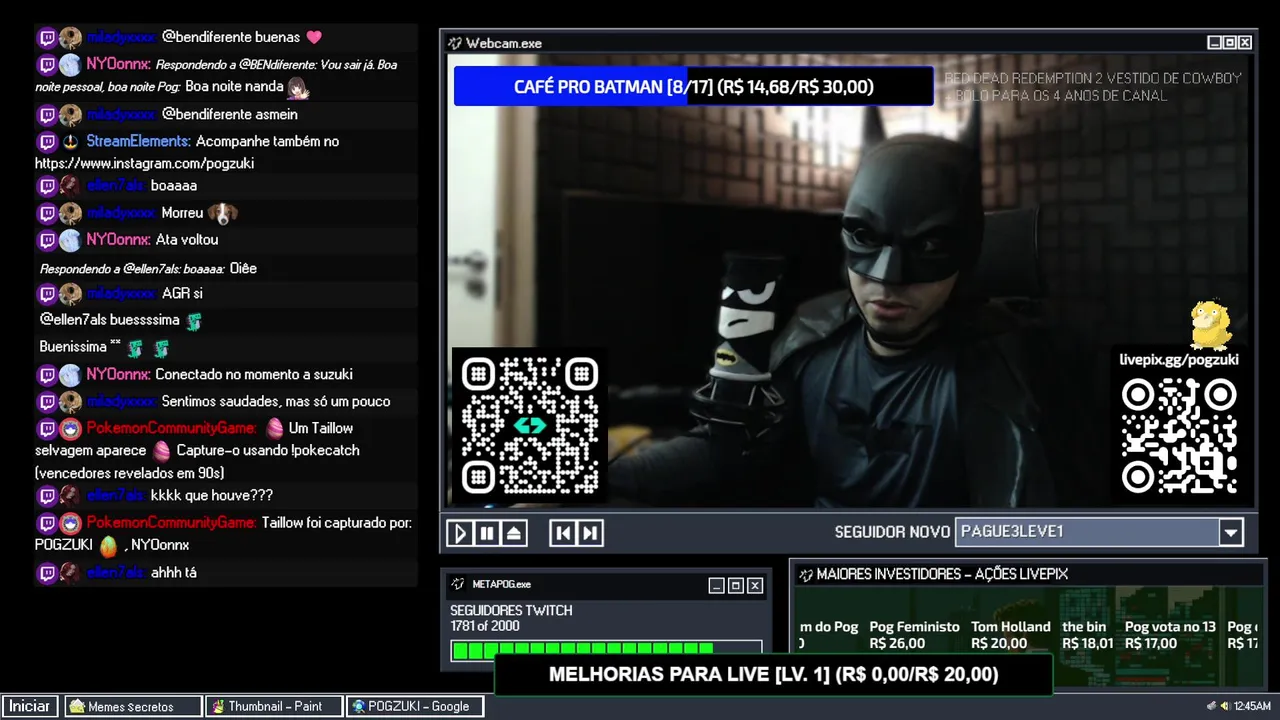Close the Webcam.exe window
This screenshot has width=1280, height=720.
[x=1245, y=43]
